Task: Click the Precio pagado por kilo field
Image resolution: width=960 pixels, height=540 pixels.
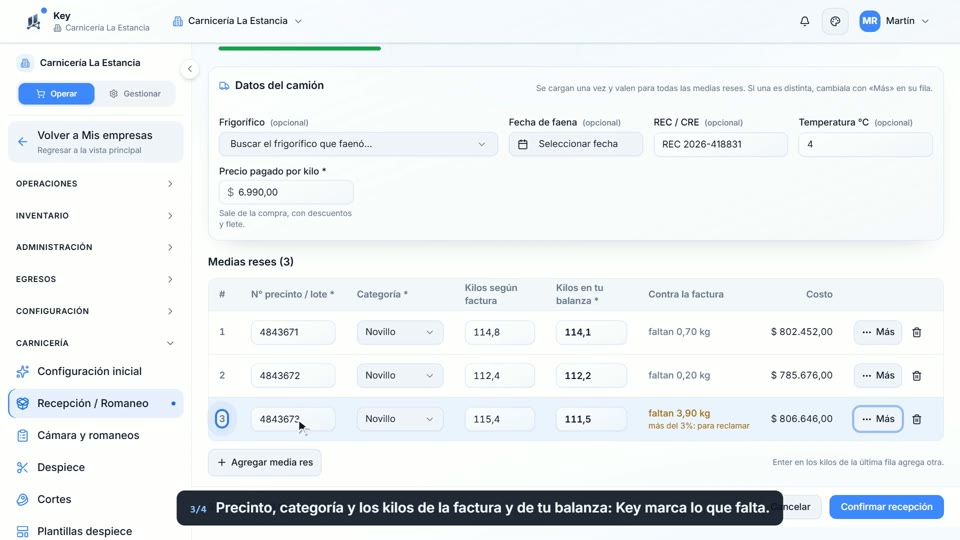Action: coord(286,192)
